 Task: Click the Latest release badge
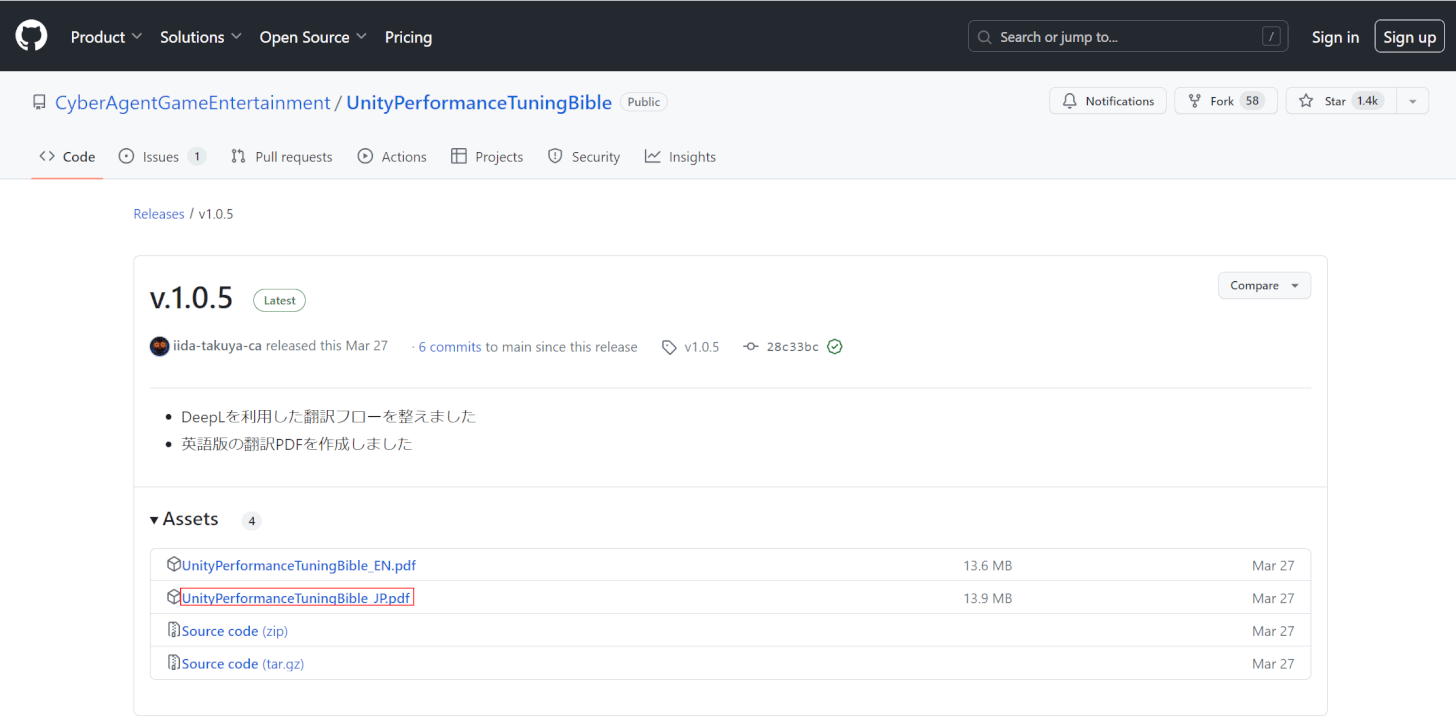click(x=279, y=300)
